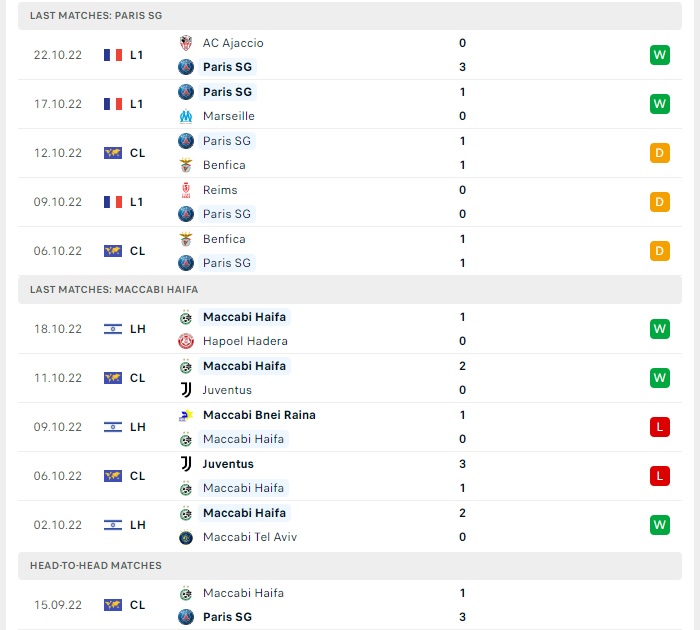Click the 3 score in the 15.09.22 match

point(462,617)
